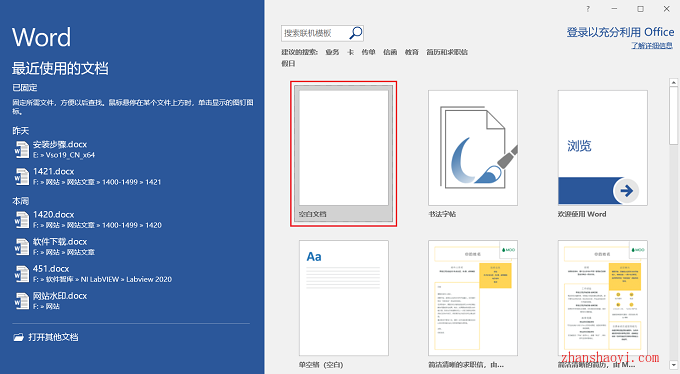The width and height of the screenshot is (680, 374).
Task: Click the open folder icon beside 打开其他文档
Action: [x=18, y=337]
